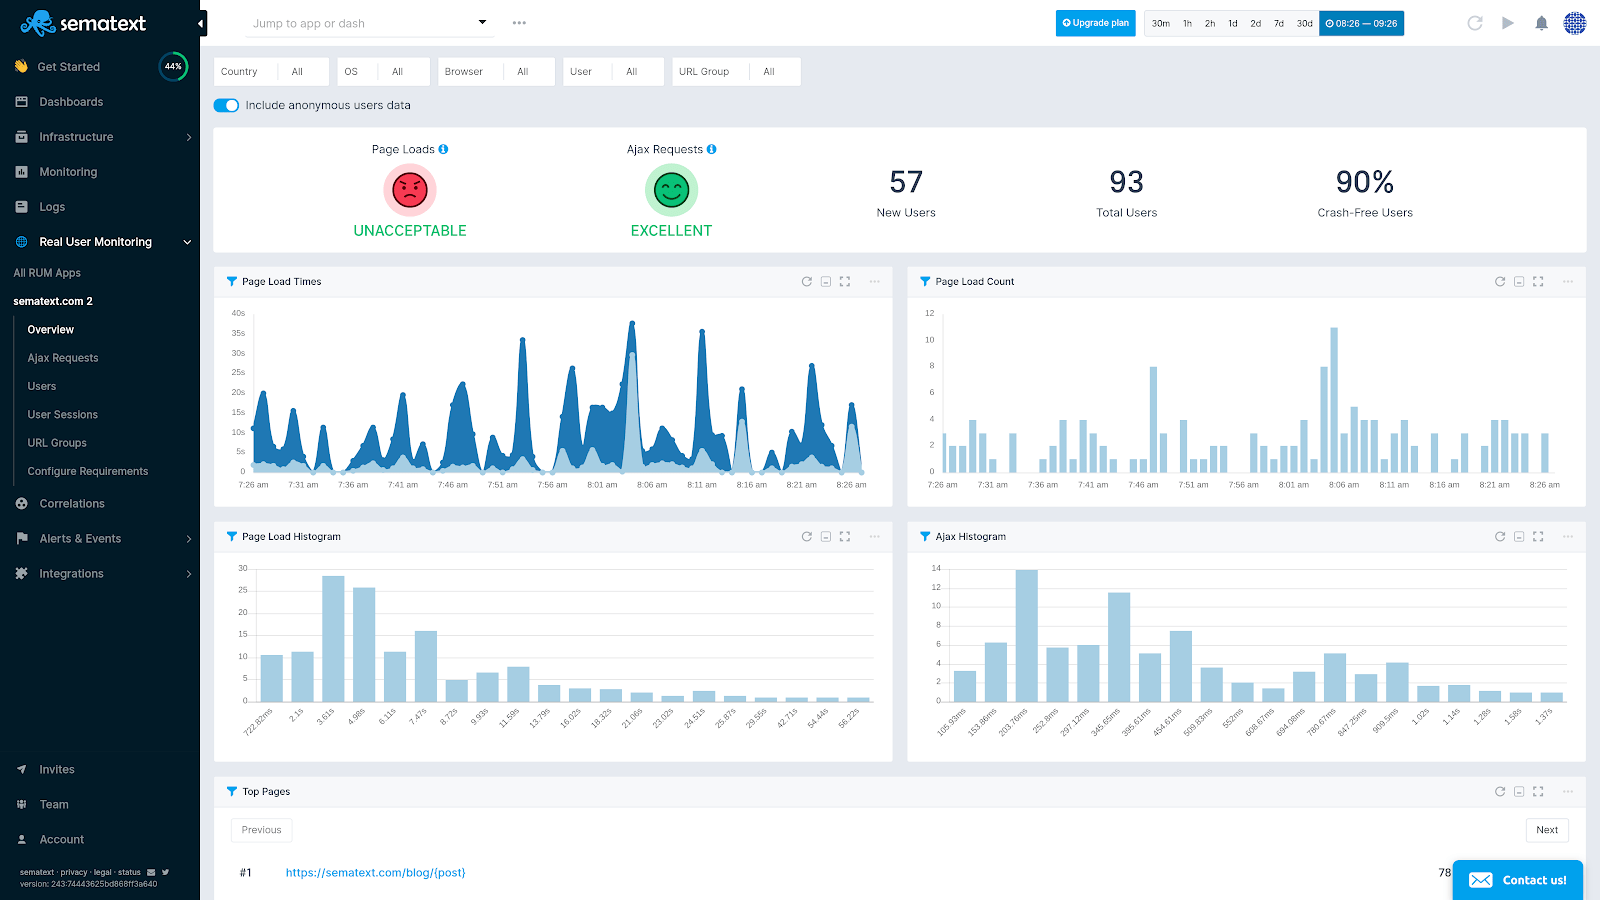Click Page Loads info icon
This screenshot has width=1600, height=900.
coord(443,149)
